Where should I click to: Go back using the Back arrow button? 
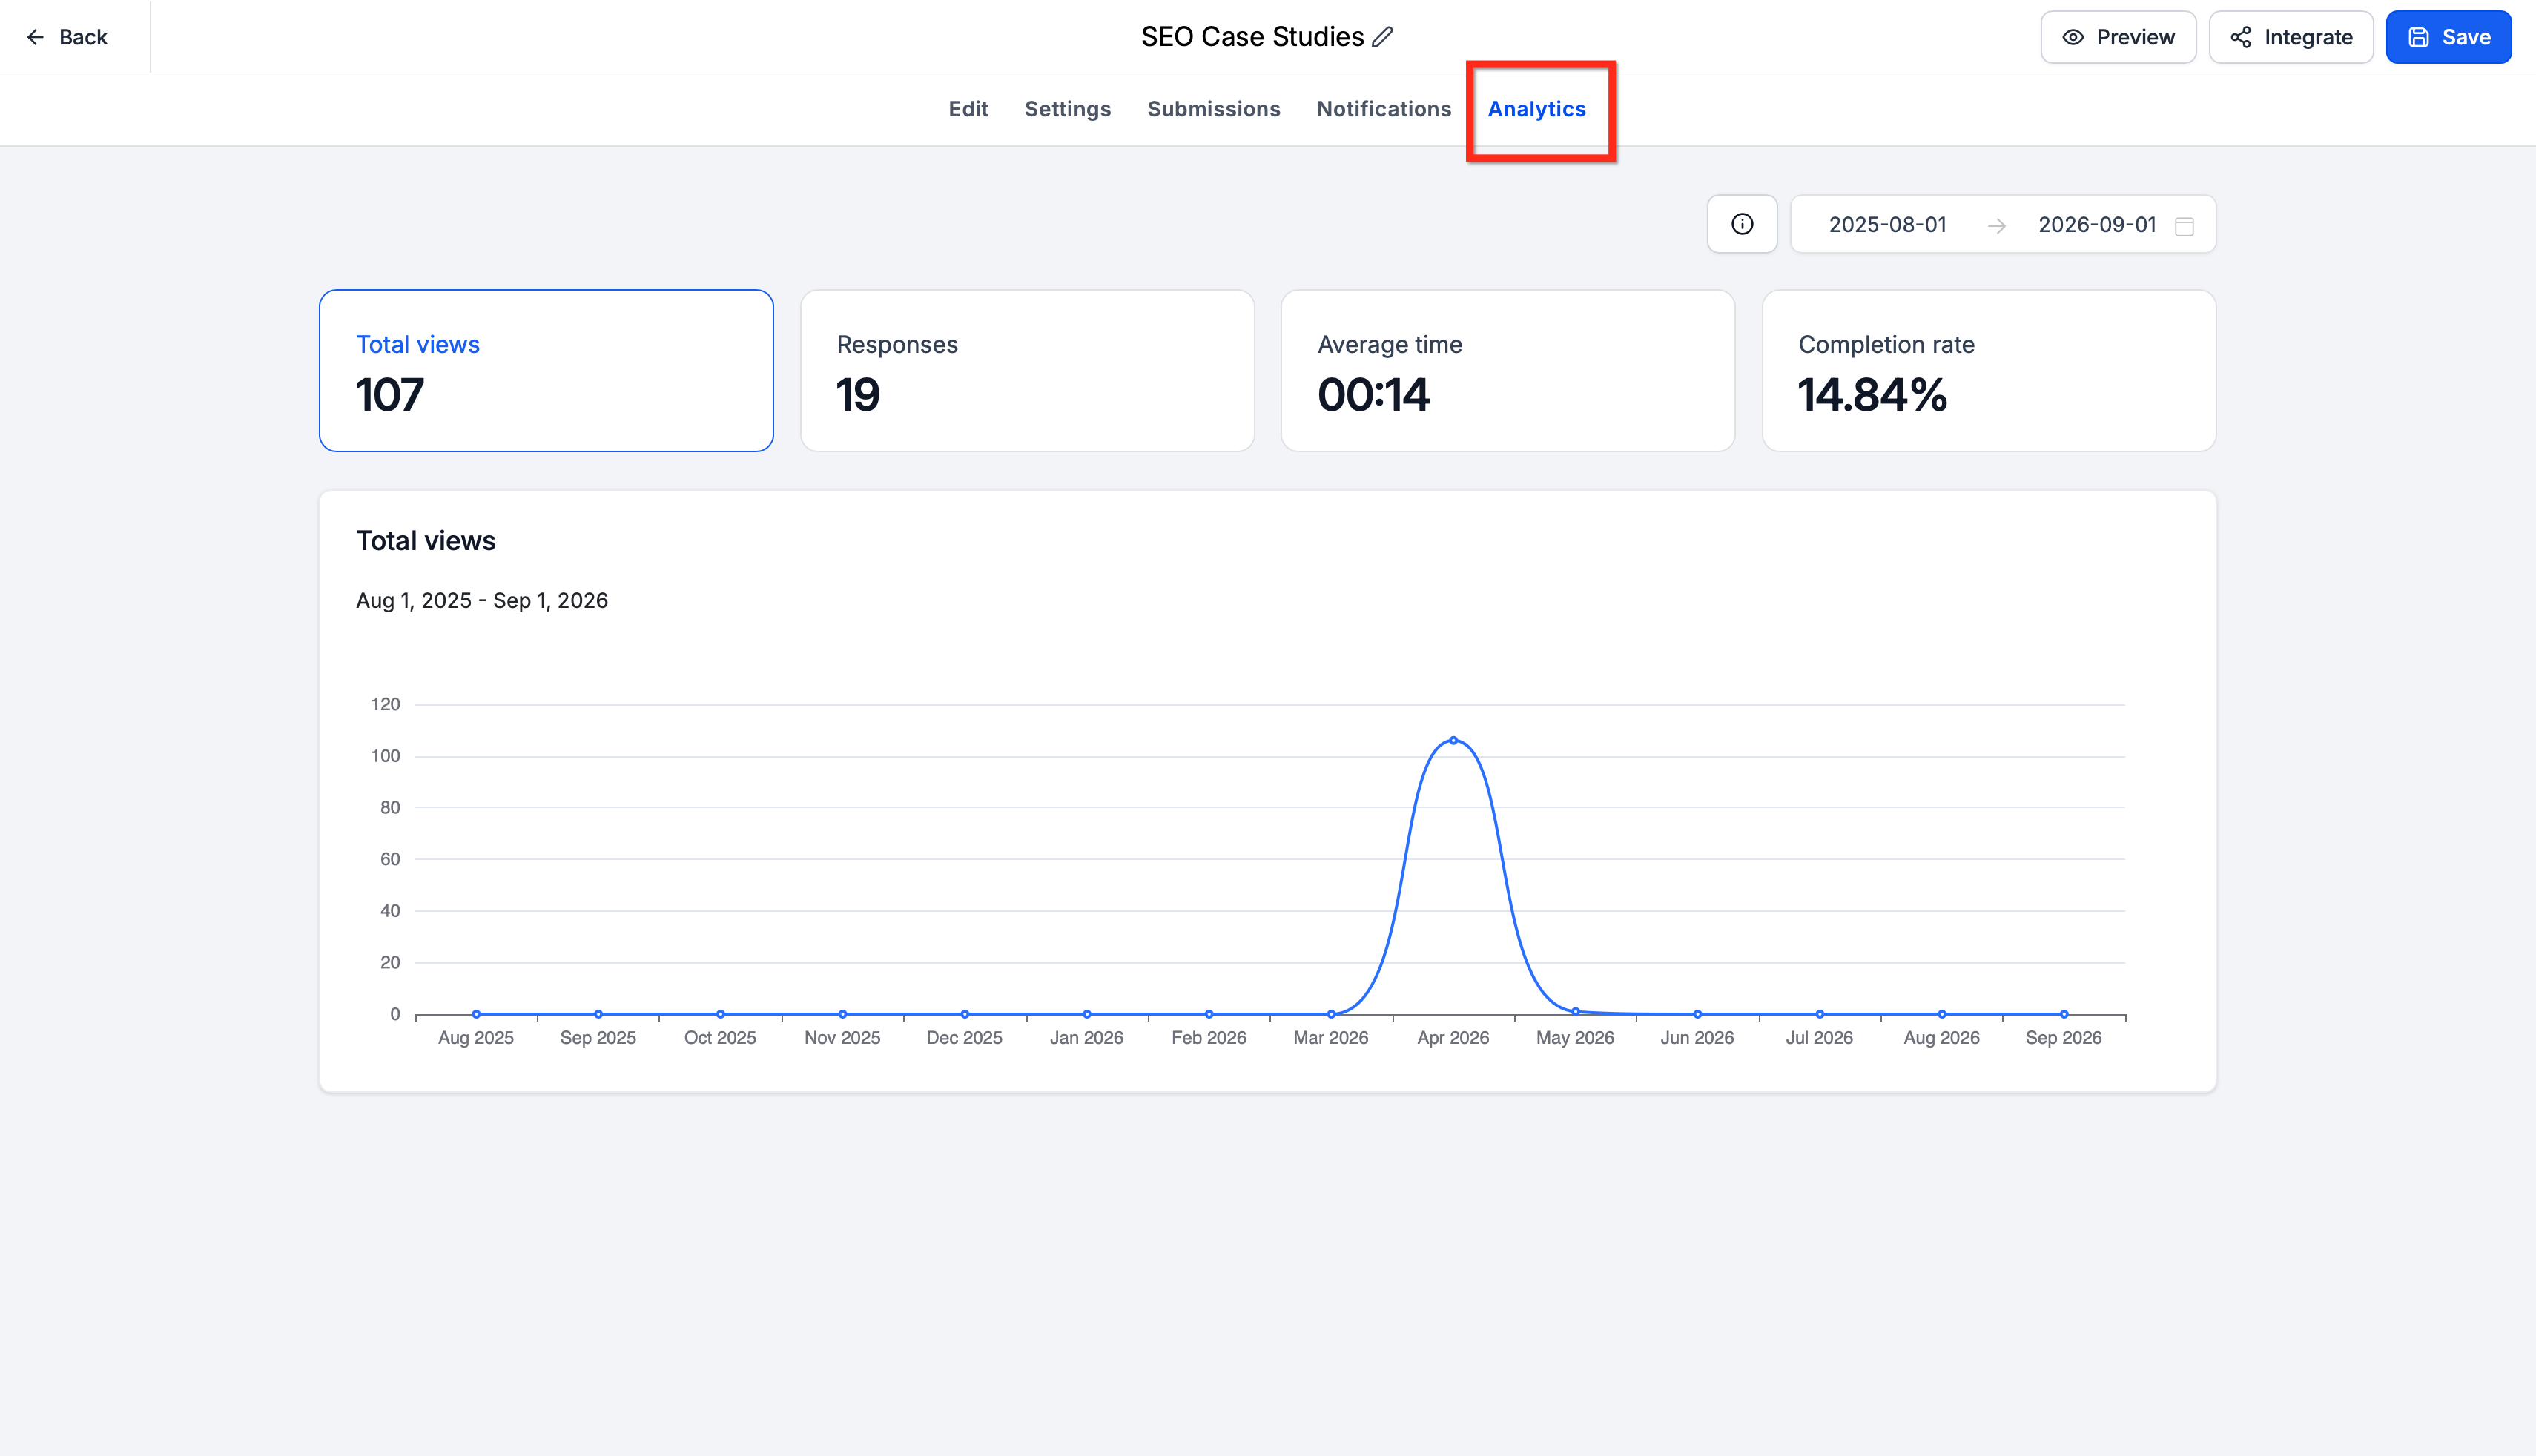[x=67, y=37]
